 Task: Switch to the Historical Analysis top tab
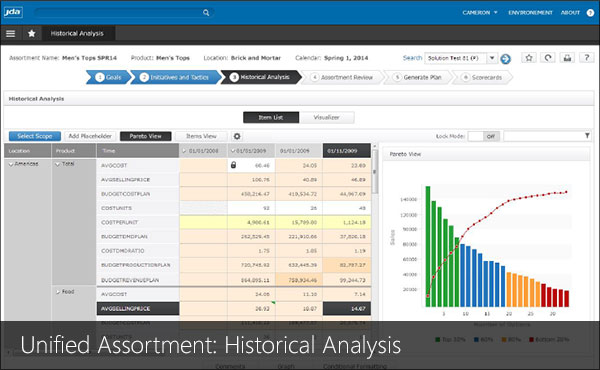77,34
